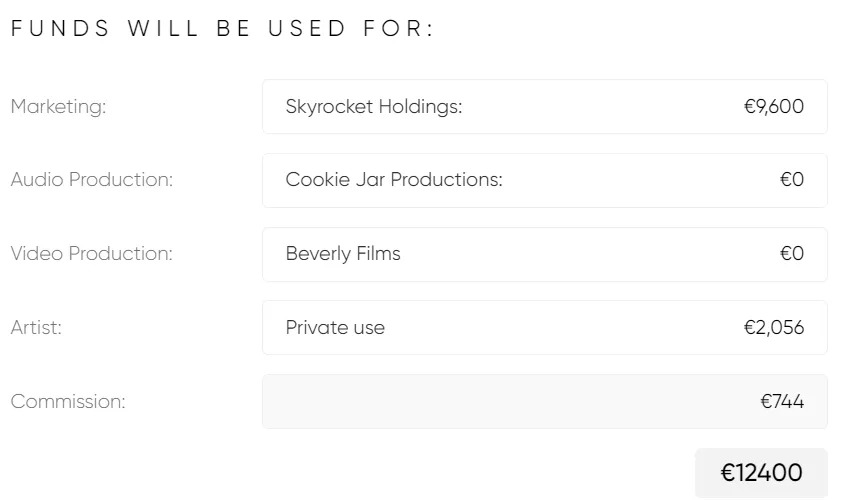866x500 pixels.
Task: Click the €12400 total box
Action: [x=761, y=473]
